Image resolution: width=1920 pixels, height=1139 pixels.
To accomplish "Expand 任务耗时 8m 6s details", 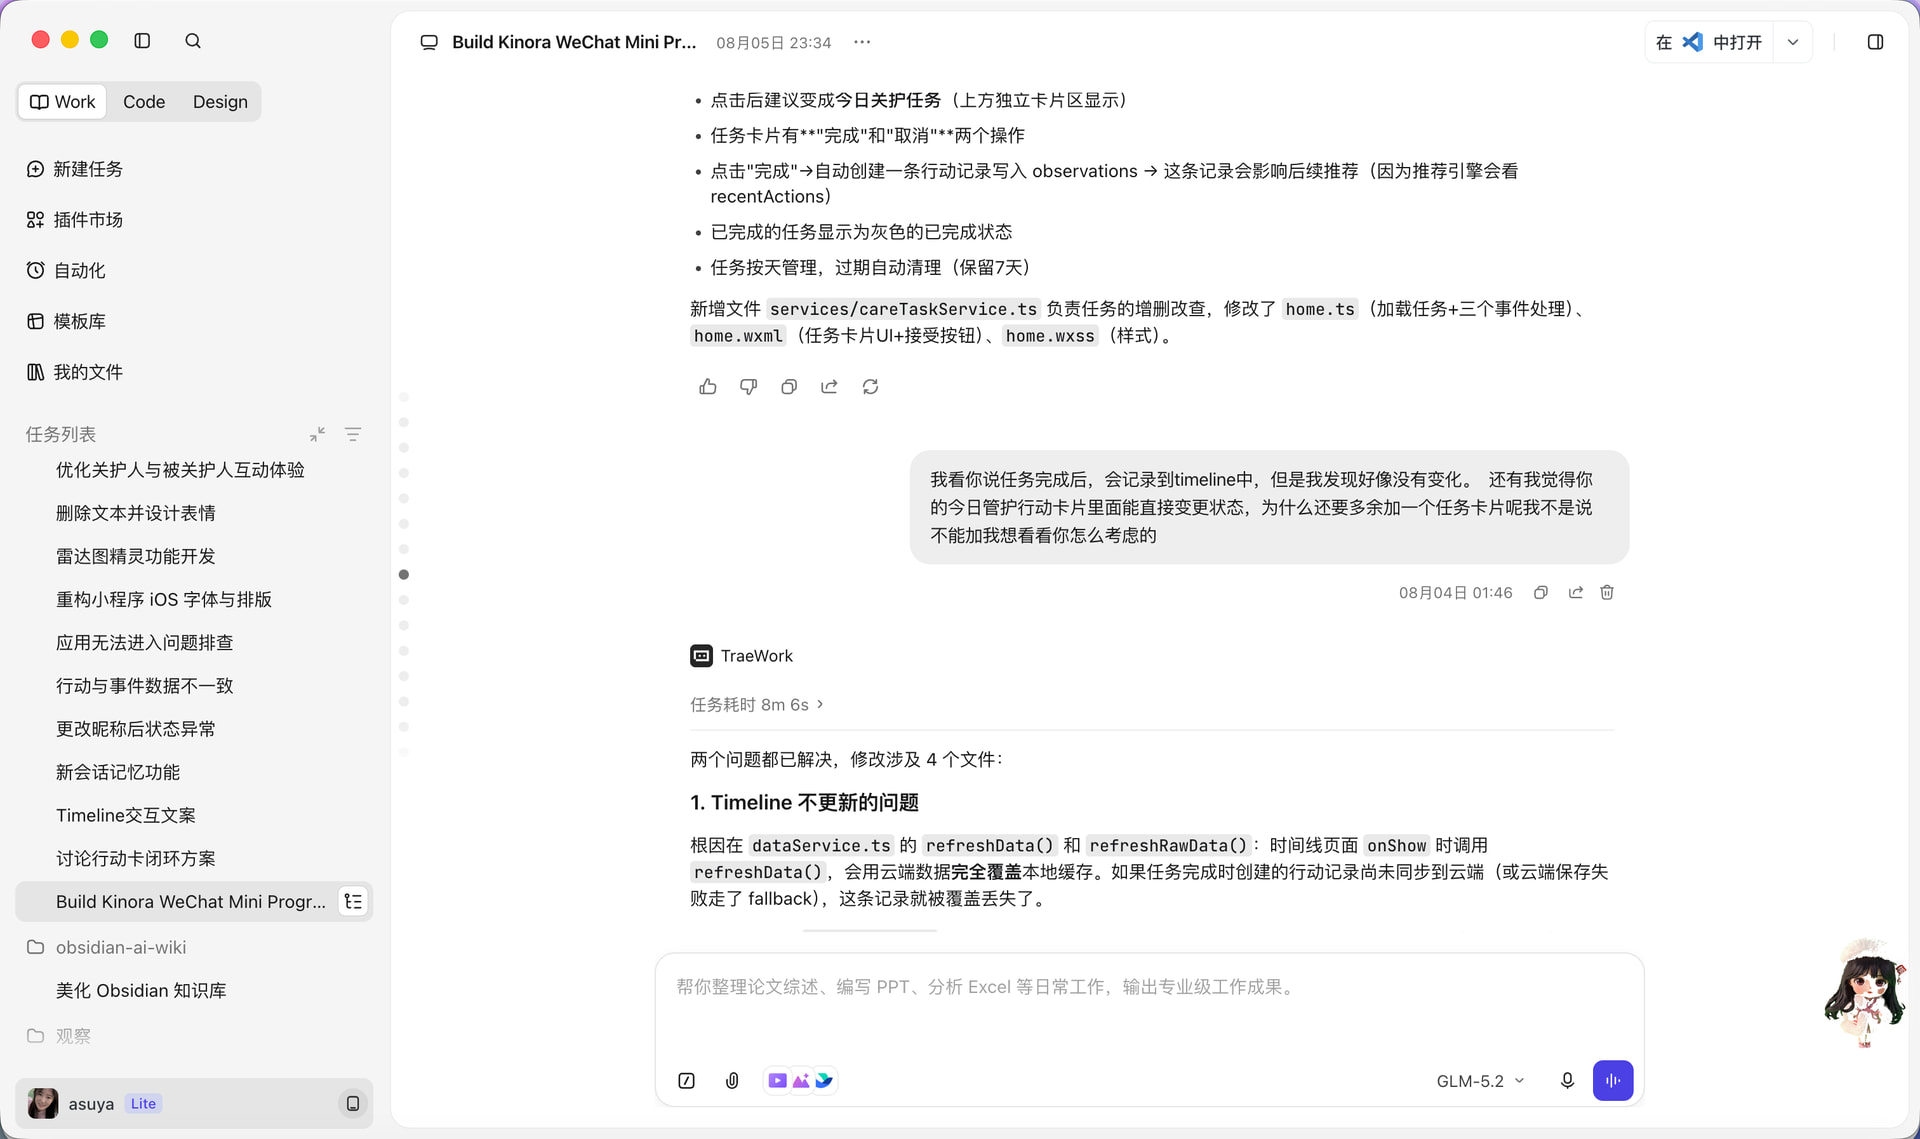I will [757, 705].
